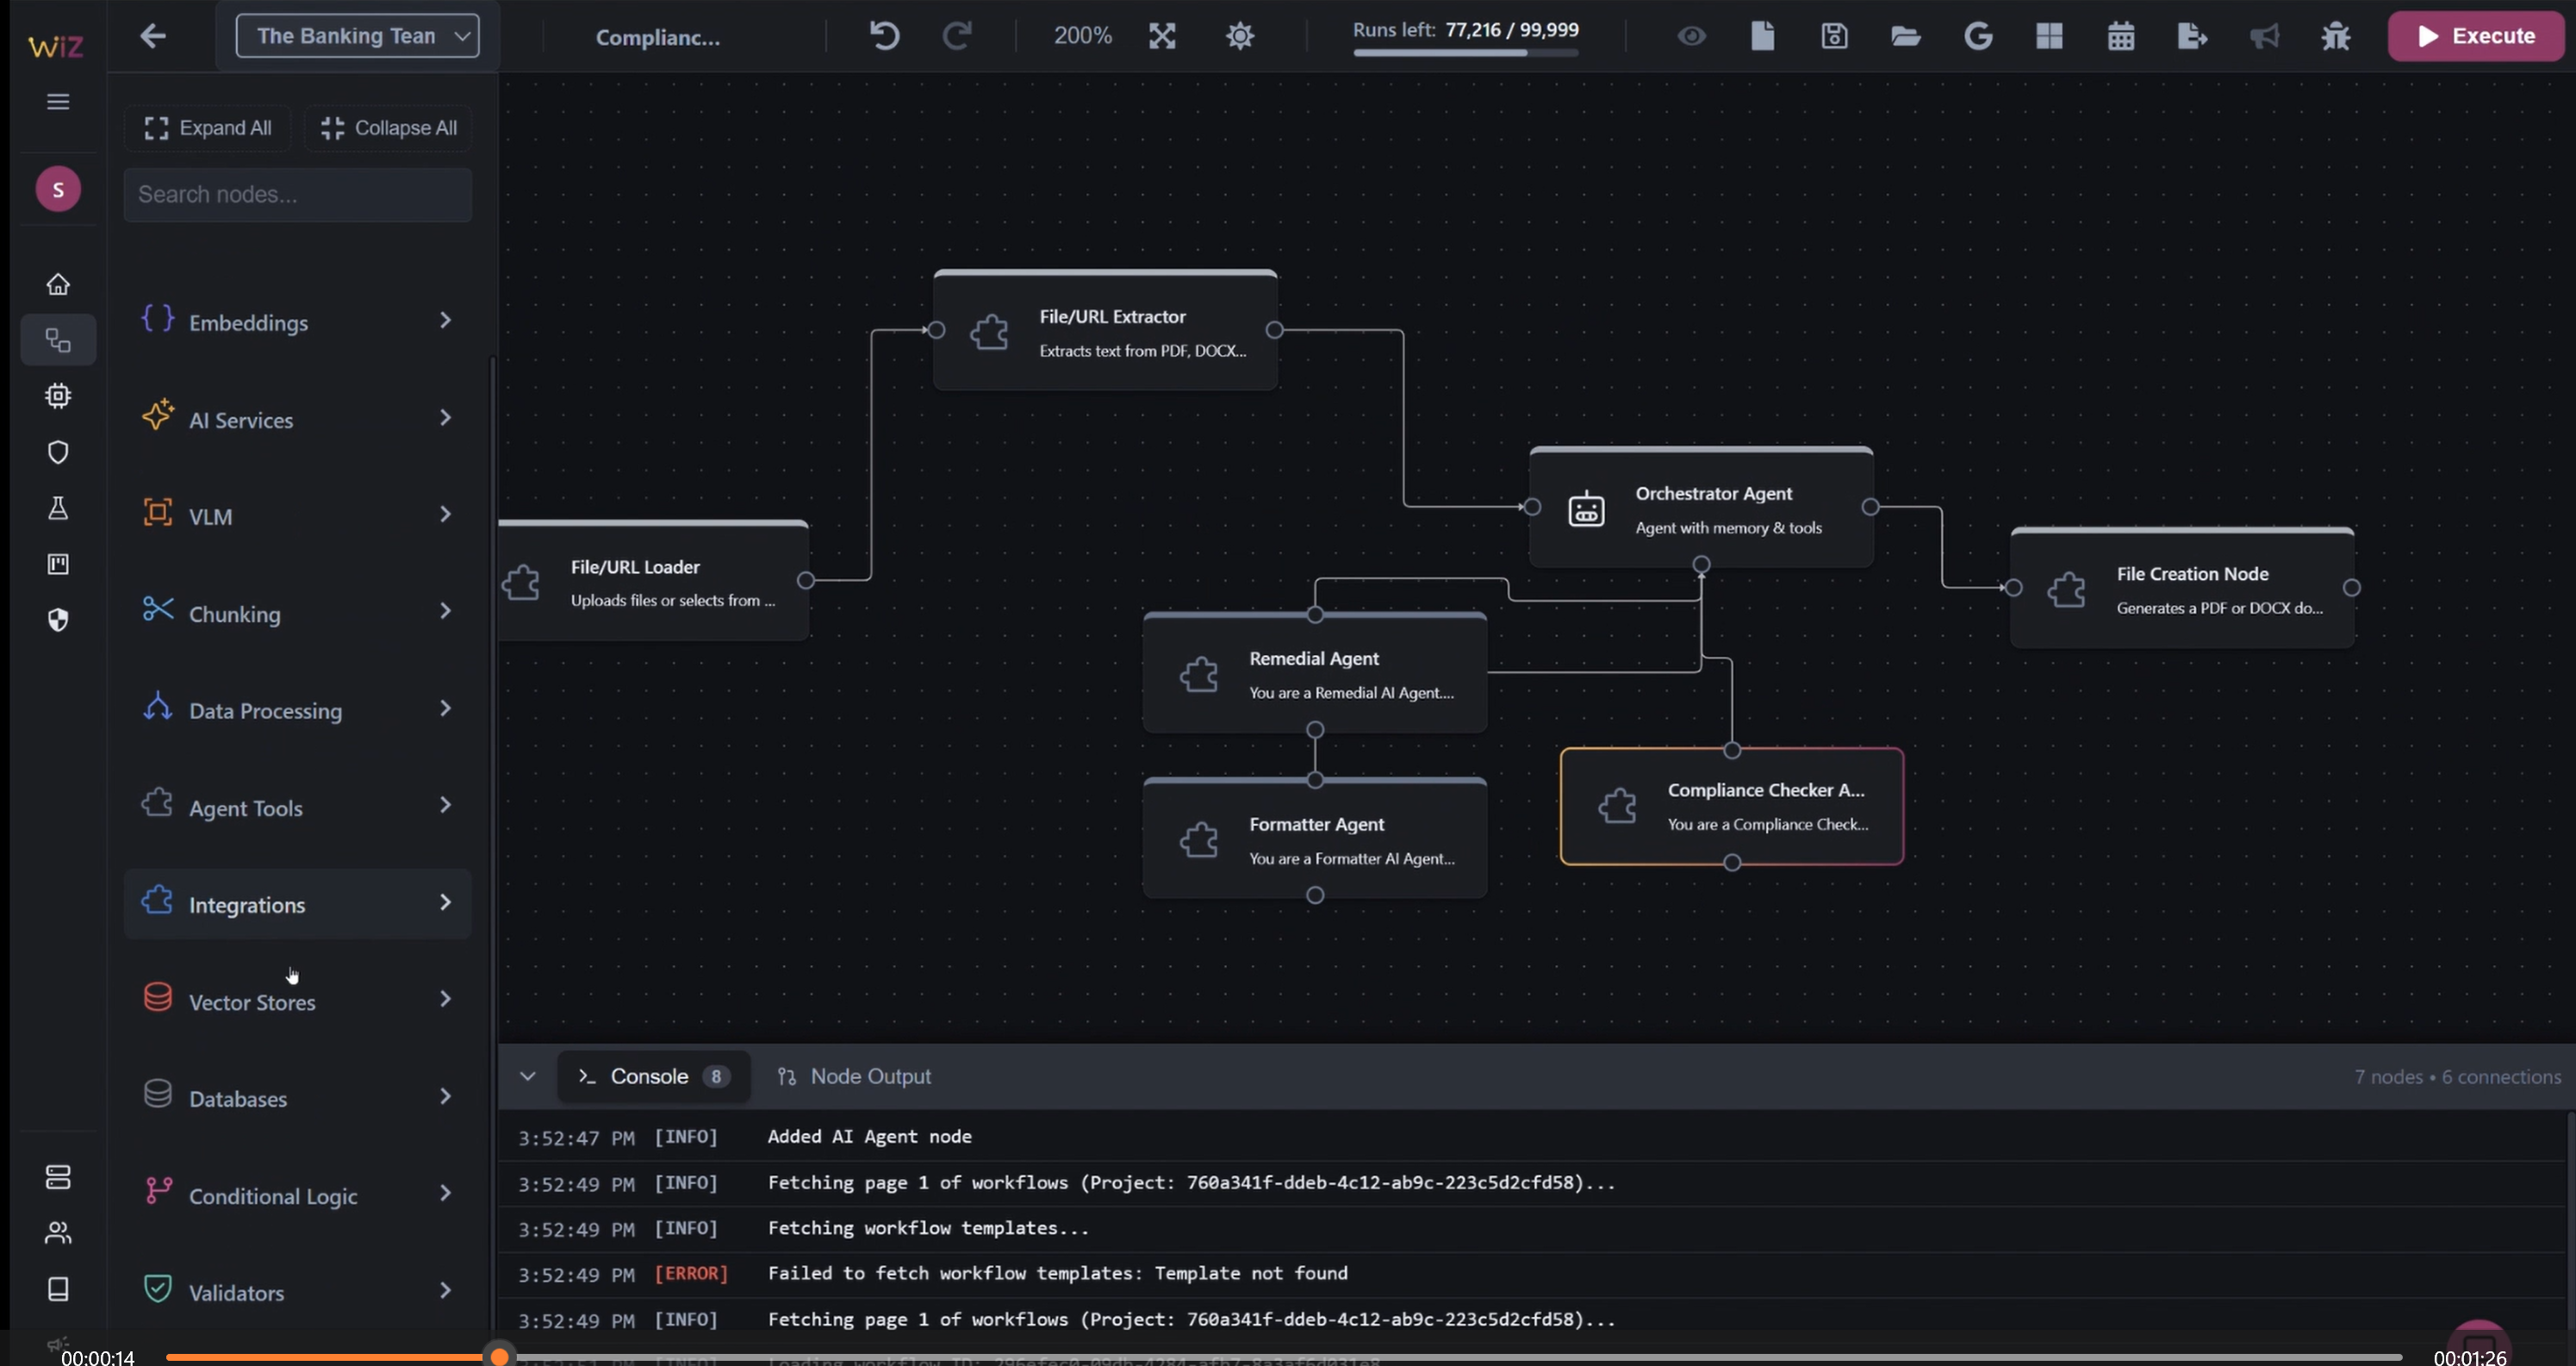Select the Home icon in the left sidebar
The width and height of the screenshot is (2576, 1366).
coord(57,283)
